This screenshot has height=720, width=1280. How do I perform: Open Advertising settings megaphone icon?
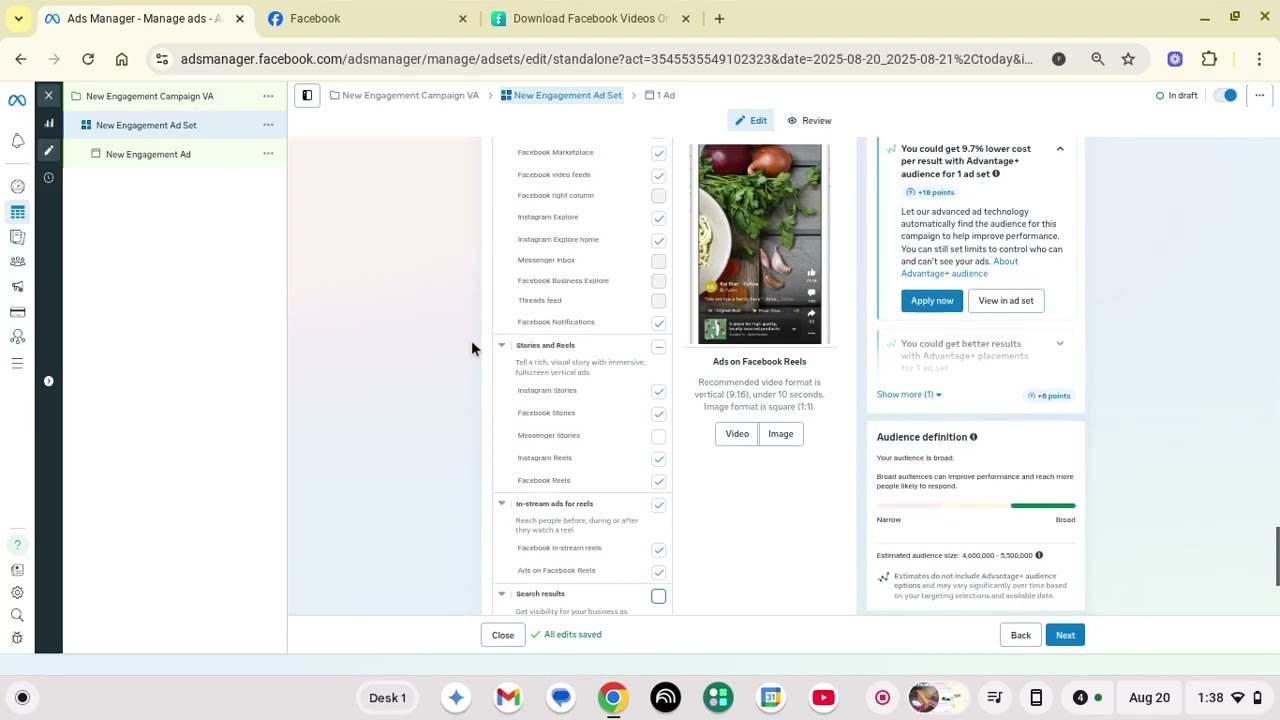pos(17,287)
